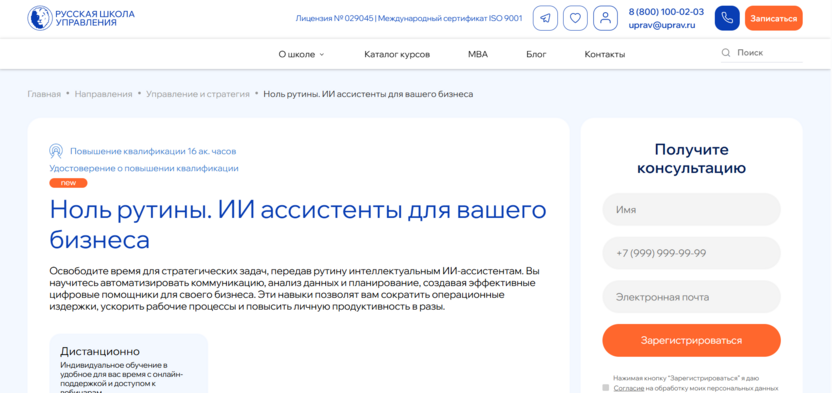Click the Получите консультацию heading
832x393 pixels.
tap(691, 159)
